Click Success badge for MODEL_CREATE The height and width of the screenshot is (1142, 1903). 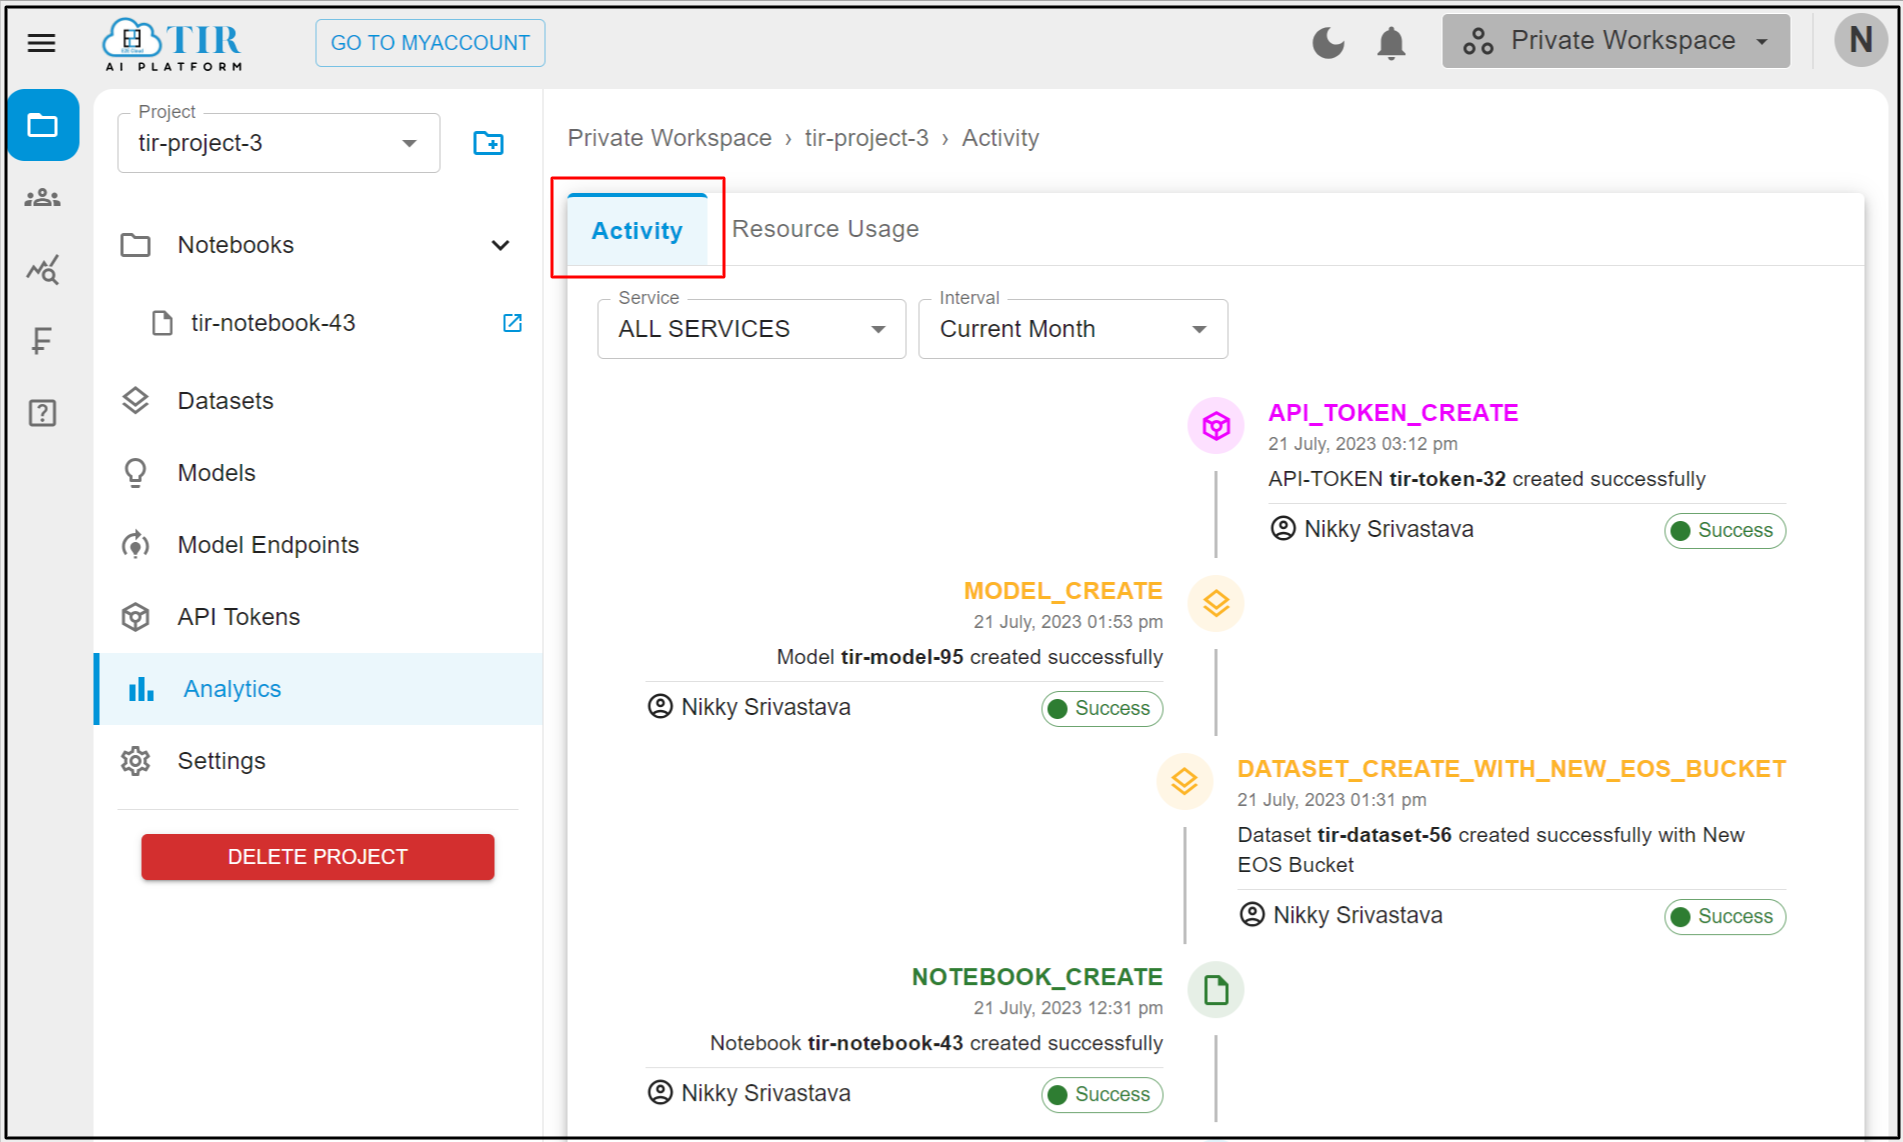tap(1101, 708)
